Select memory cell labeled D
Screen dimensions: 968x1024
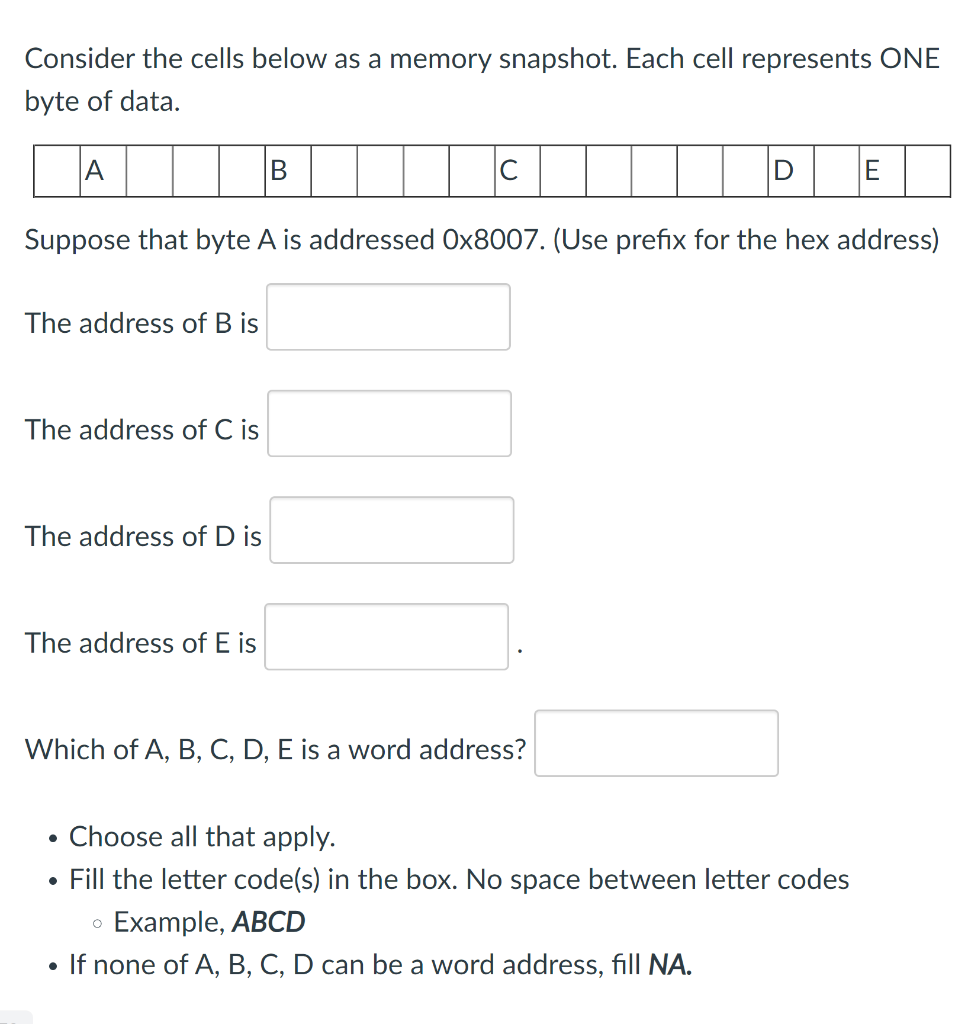click(x=793, y=171)
